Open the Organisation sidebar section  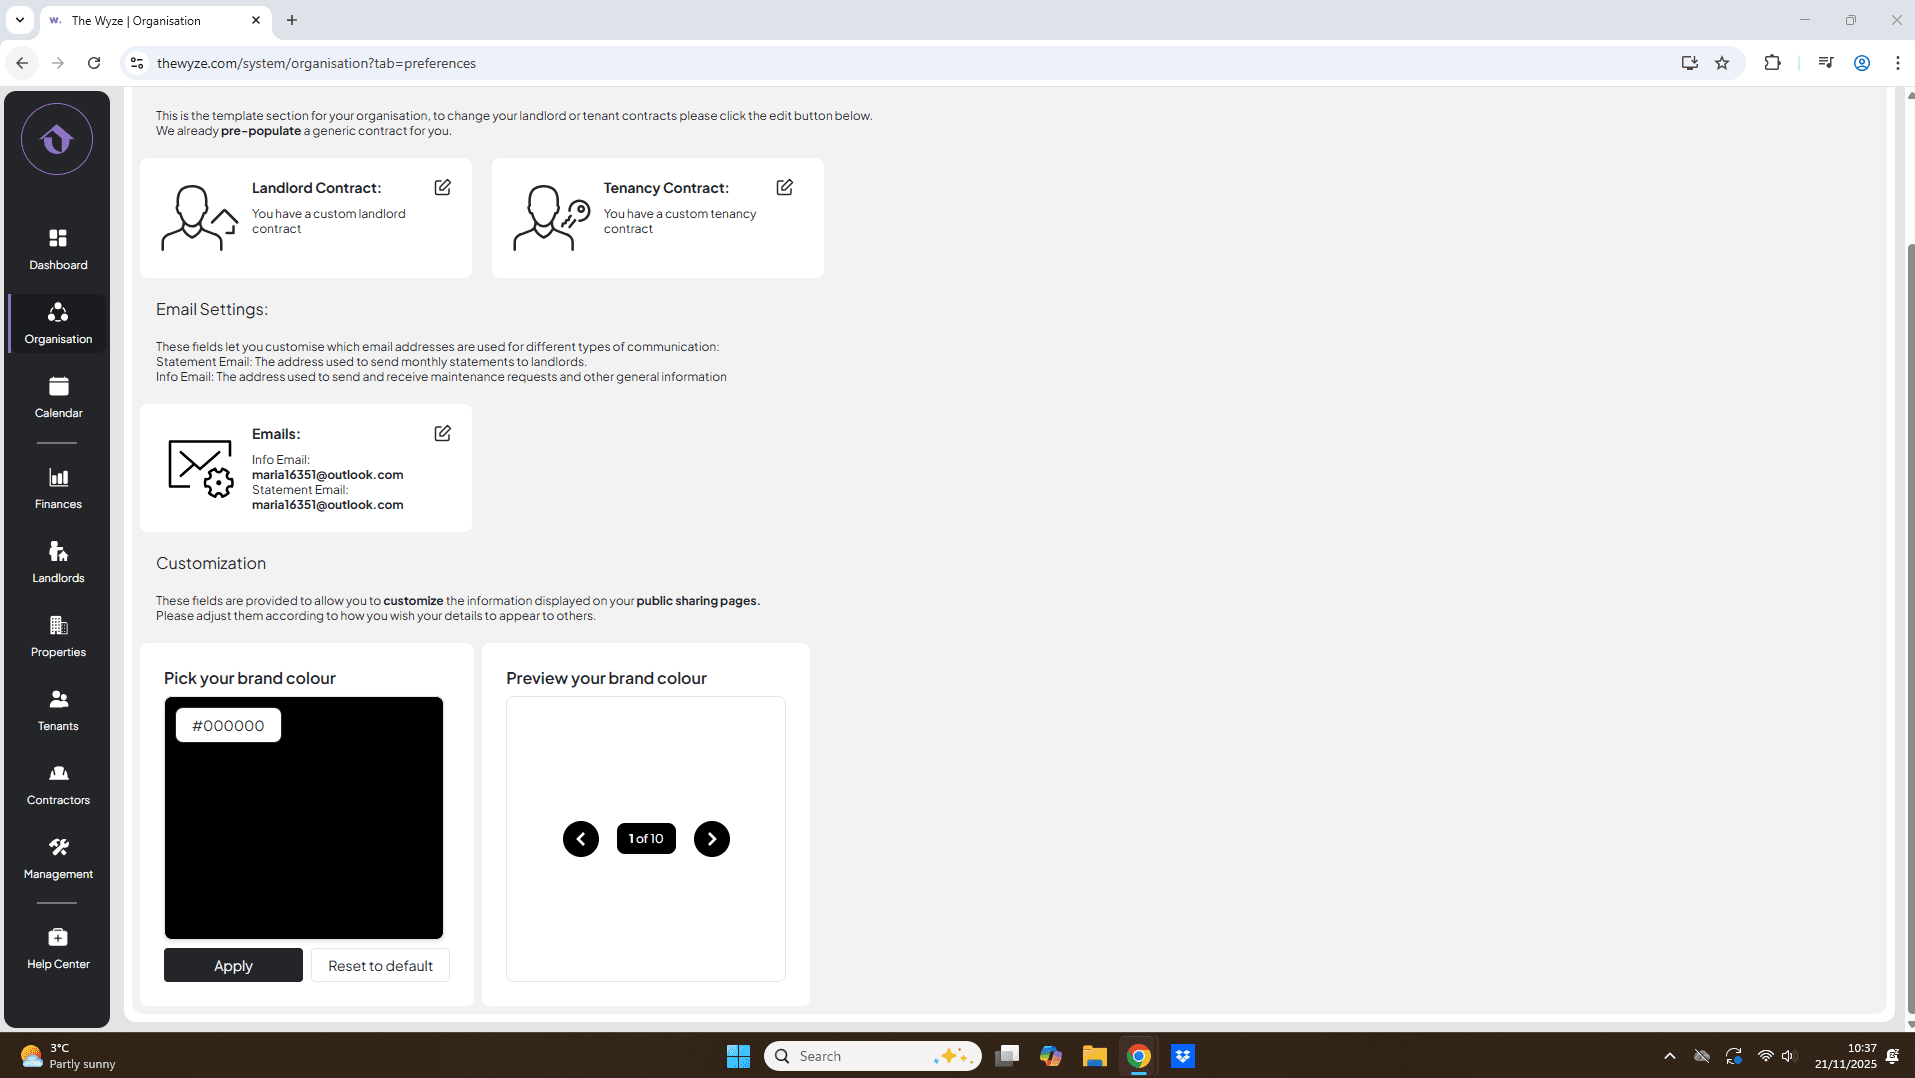coord(57,323)
